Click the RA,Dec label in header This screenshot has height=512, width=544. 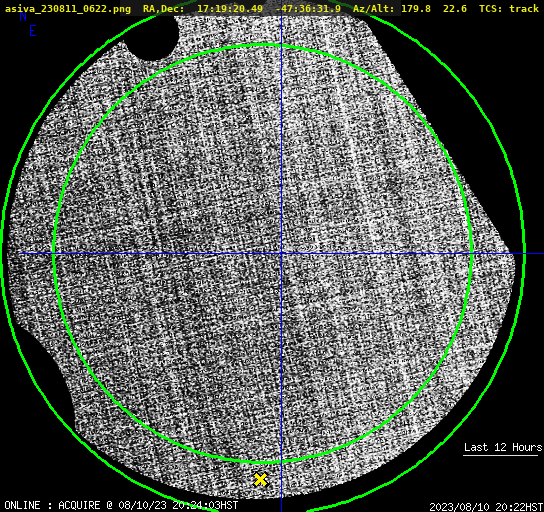(163, 8)
